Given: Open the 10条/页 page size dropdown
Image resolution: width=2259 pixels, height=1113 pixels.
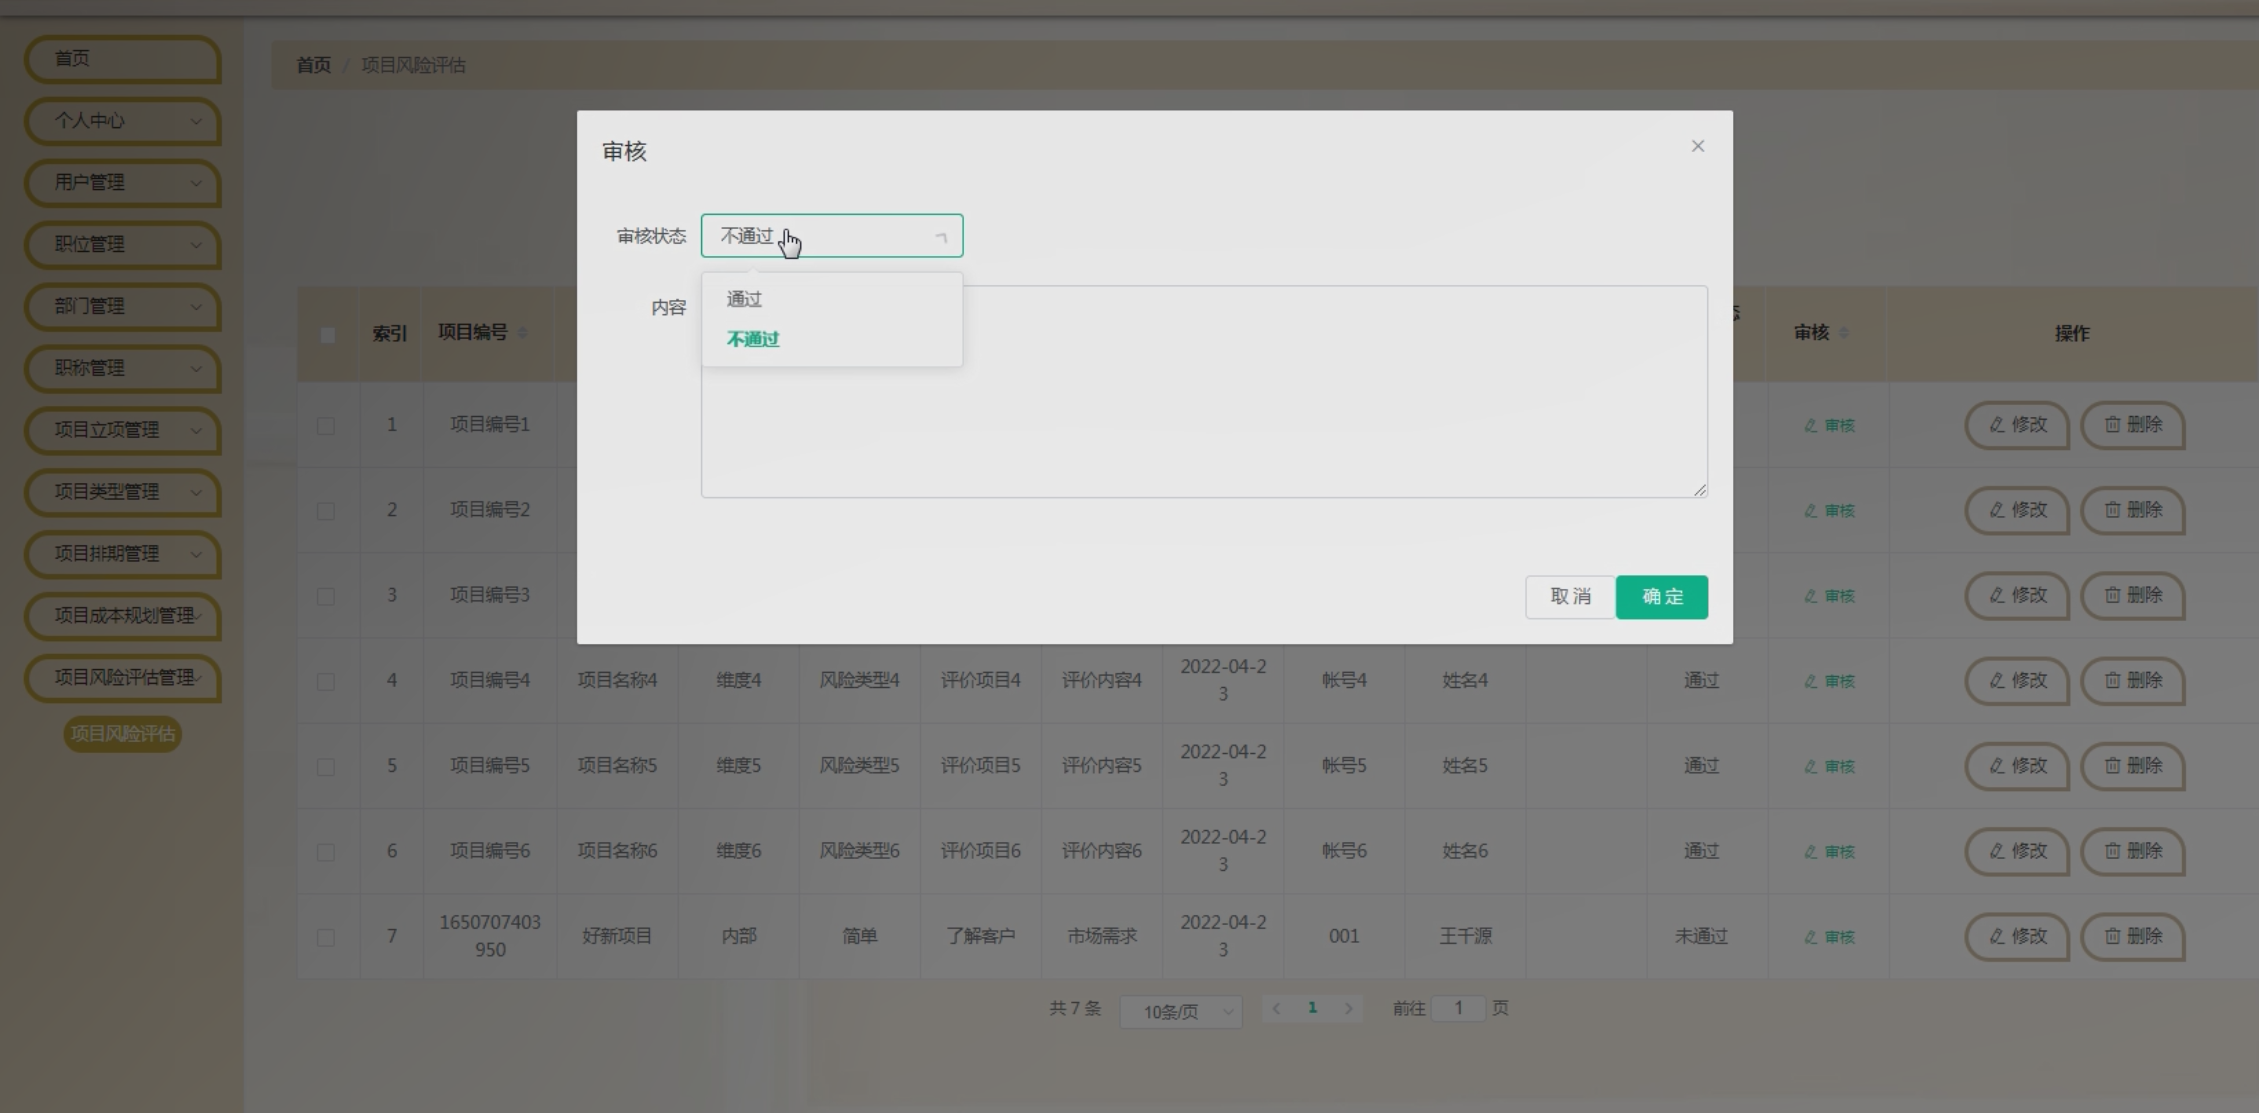Looking at the screenshot, I should (x=1180, y=1012).
